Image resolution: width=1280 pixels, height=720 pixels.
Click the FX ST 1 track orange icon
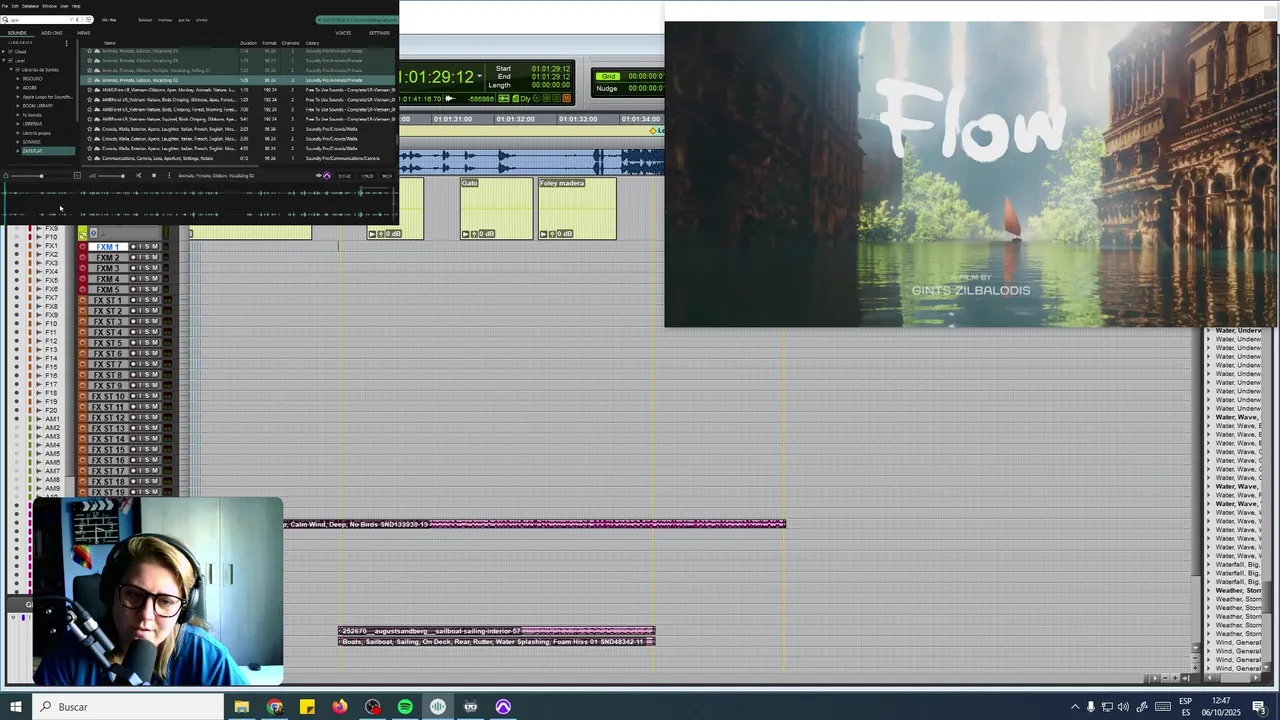83,300
